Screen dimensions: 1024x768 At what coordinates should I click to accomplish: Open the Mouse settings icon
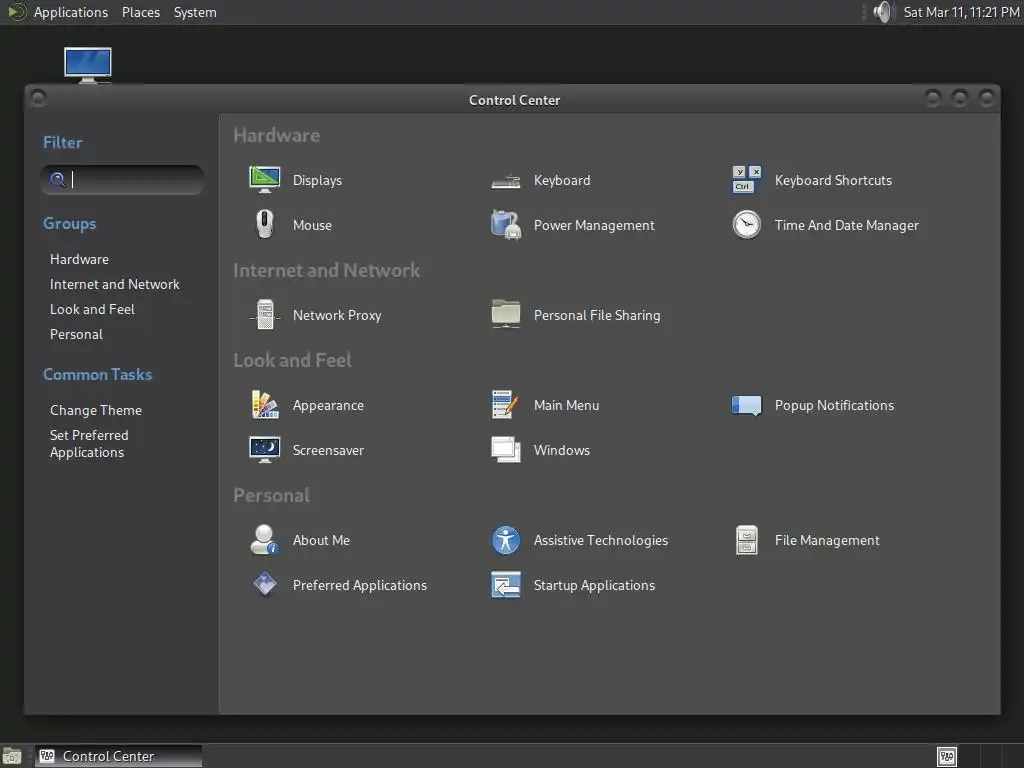(264, 225)
